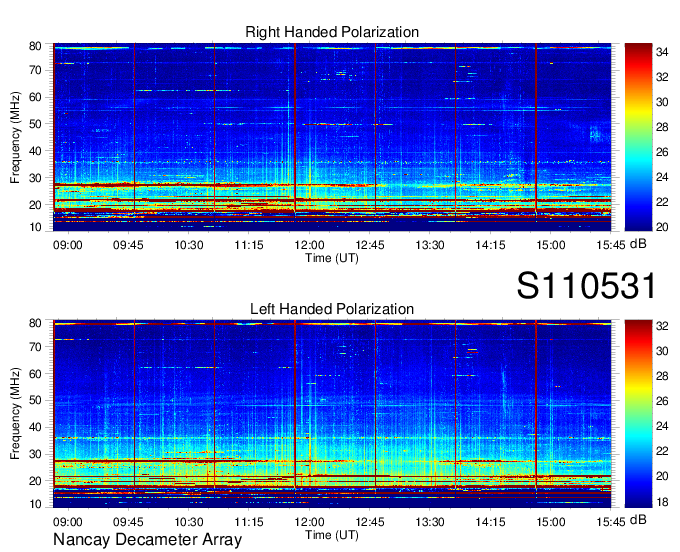Click 20 MHz tick on Right Handed plot
The height and width of the screenshot is (552, 680).
tap(35, 205)
